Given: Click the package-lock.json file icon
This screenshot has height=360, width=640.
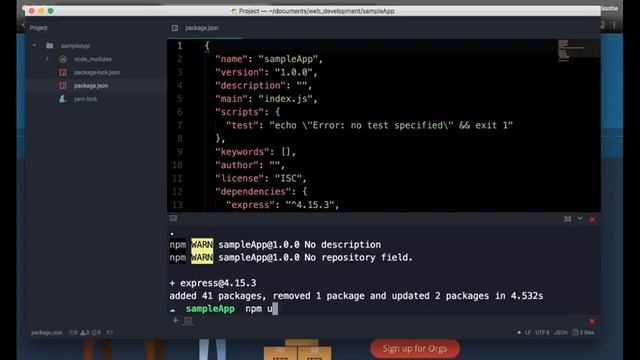Looking at the screenshot, I should tap(63, 72).
